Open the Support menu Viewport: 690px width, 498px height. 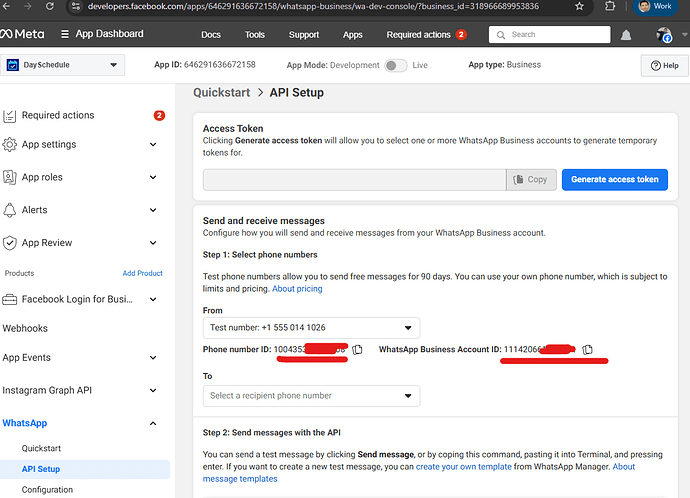tap(304, 35)
